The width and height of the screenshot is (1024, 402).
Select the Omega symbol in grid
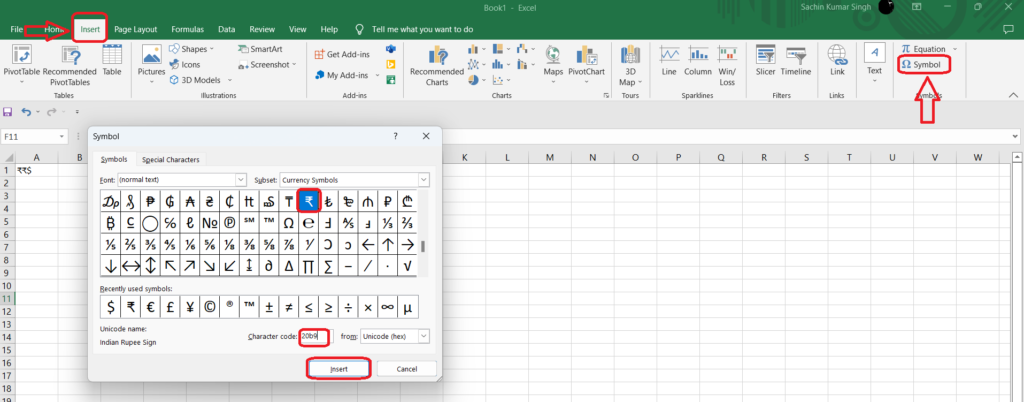click(x=289, y=223)
